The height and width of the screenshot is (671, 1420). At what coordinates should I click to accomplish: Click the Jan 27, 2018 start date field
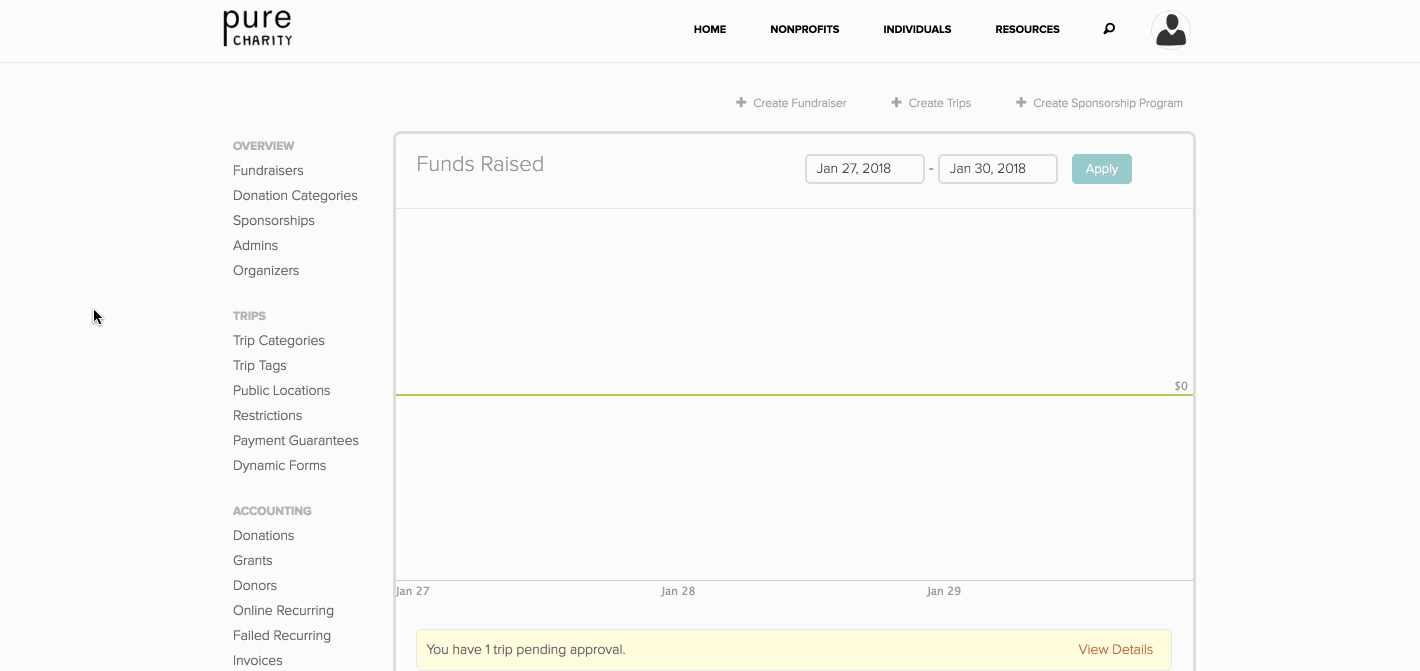(865, 169)
